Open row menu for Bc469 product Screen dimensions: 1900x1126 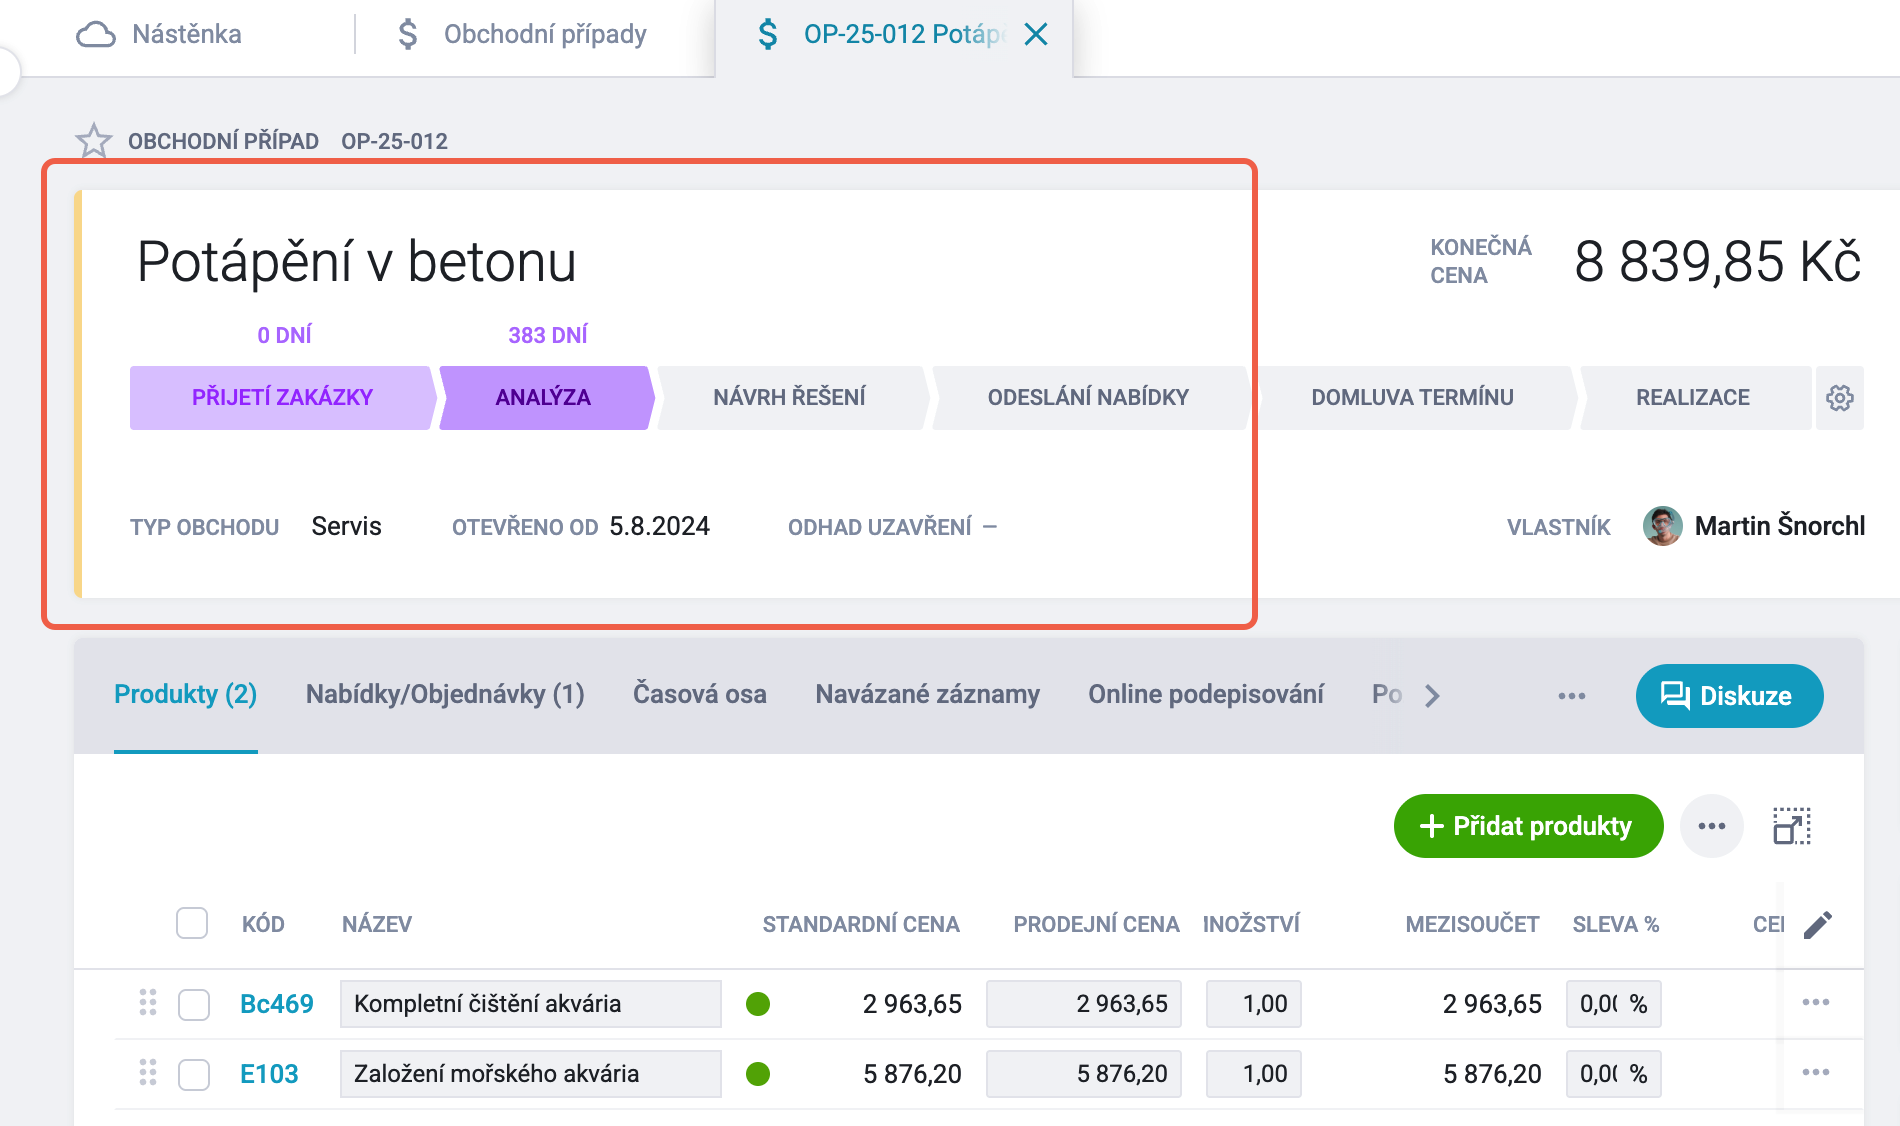click(x=1816, y=1002)
